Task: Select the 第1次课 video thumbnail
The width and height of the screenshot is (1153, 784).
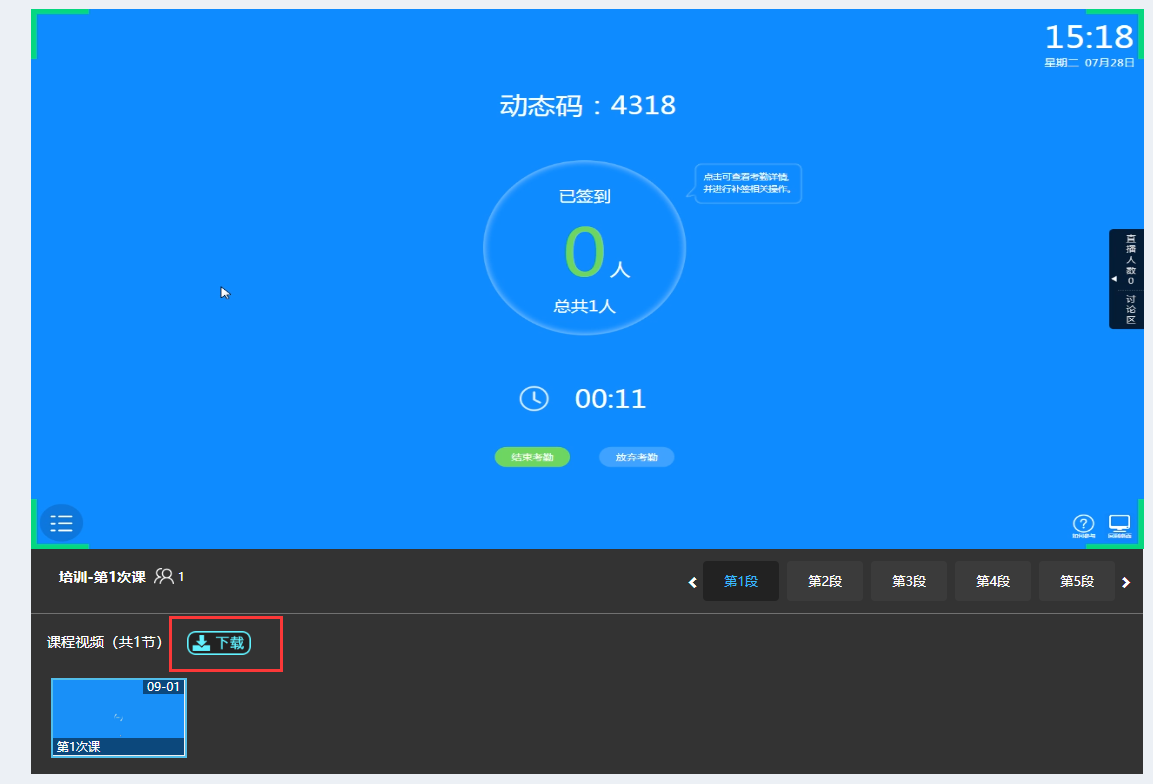Action: pos(119,717)
